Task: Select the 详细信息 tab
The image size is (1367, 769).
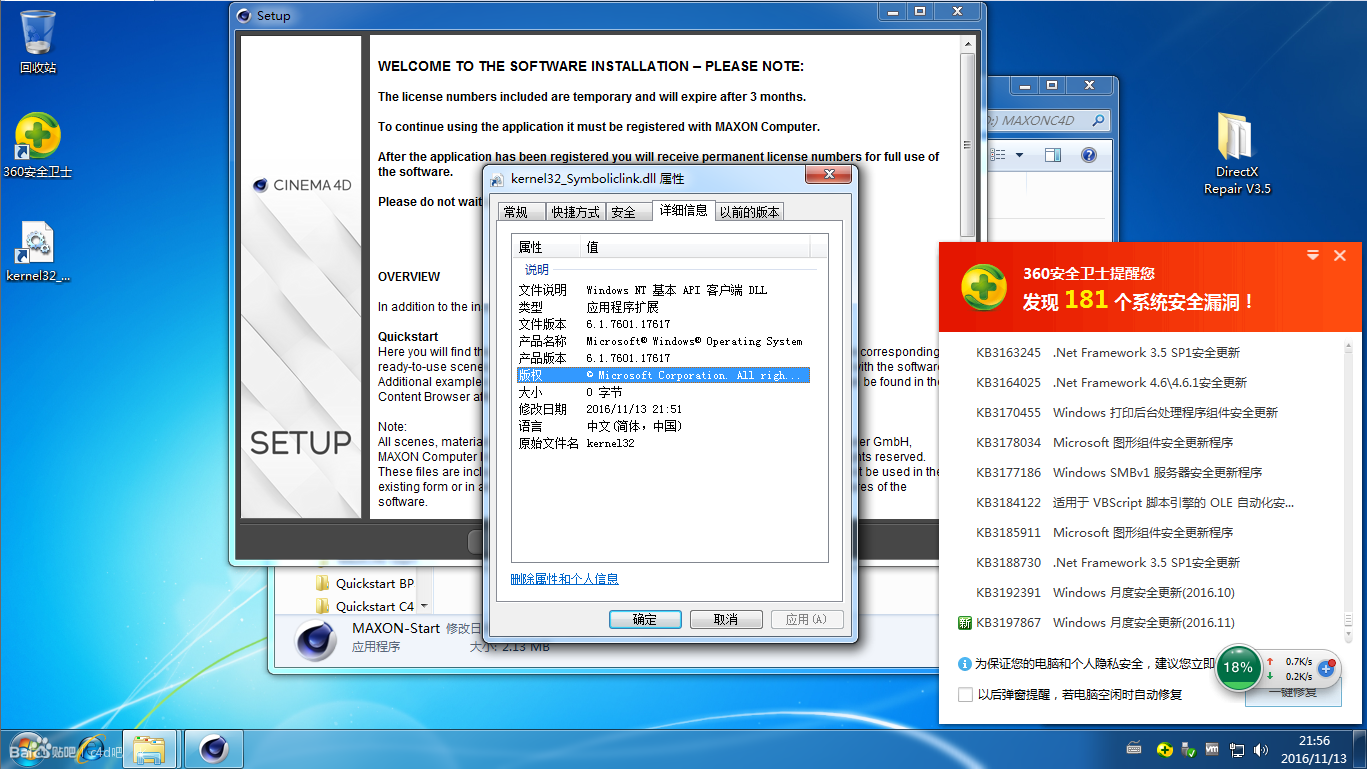Action: point(683,210)
